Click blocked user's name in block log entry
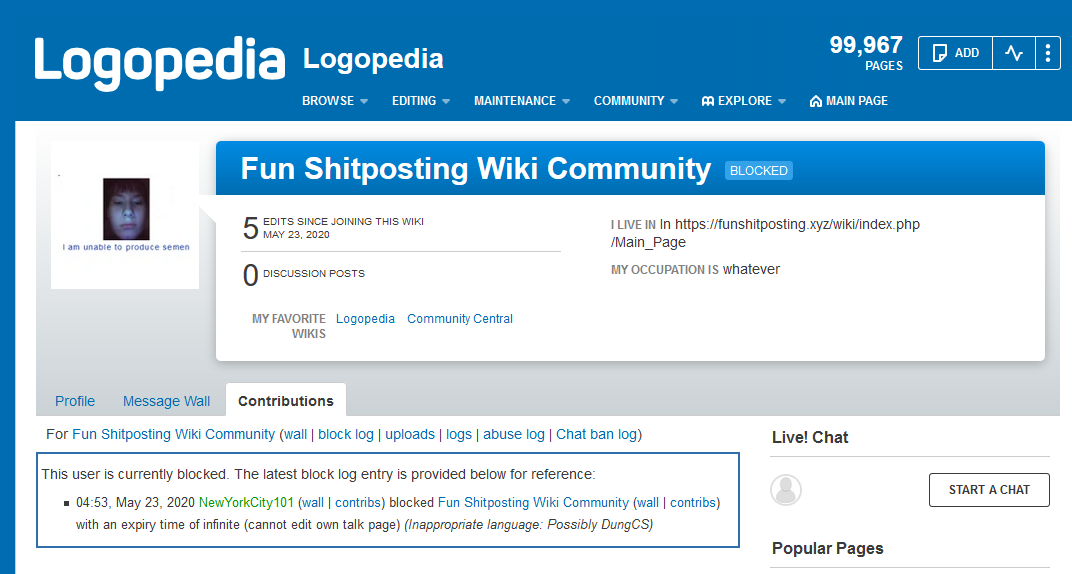1072x574 pixels. click(533, 502)
